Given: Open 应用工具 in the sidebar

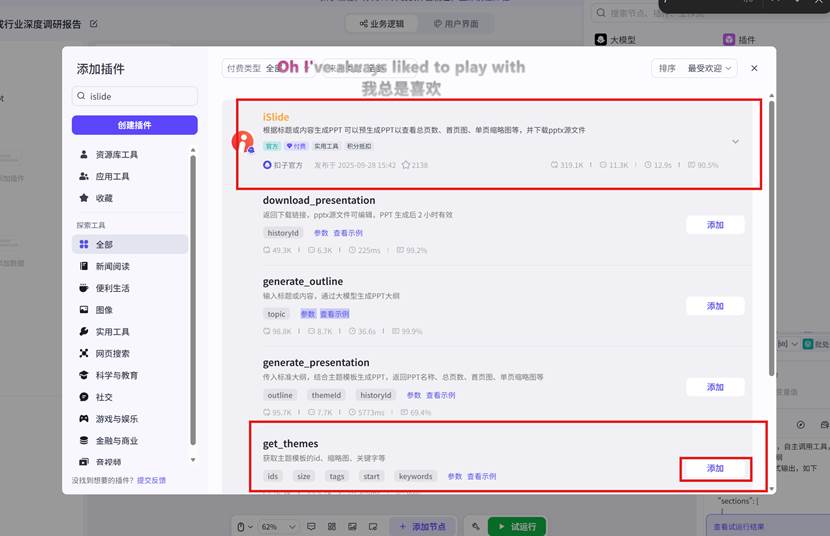Looking at the screenshot, I should 132,176.
